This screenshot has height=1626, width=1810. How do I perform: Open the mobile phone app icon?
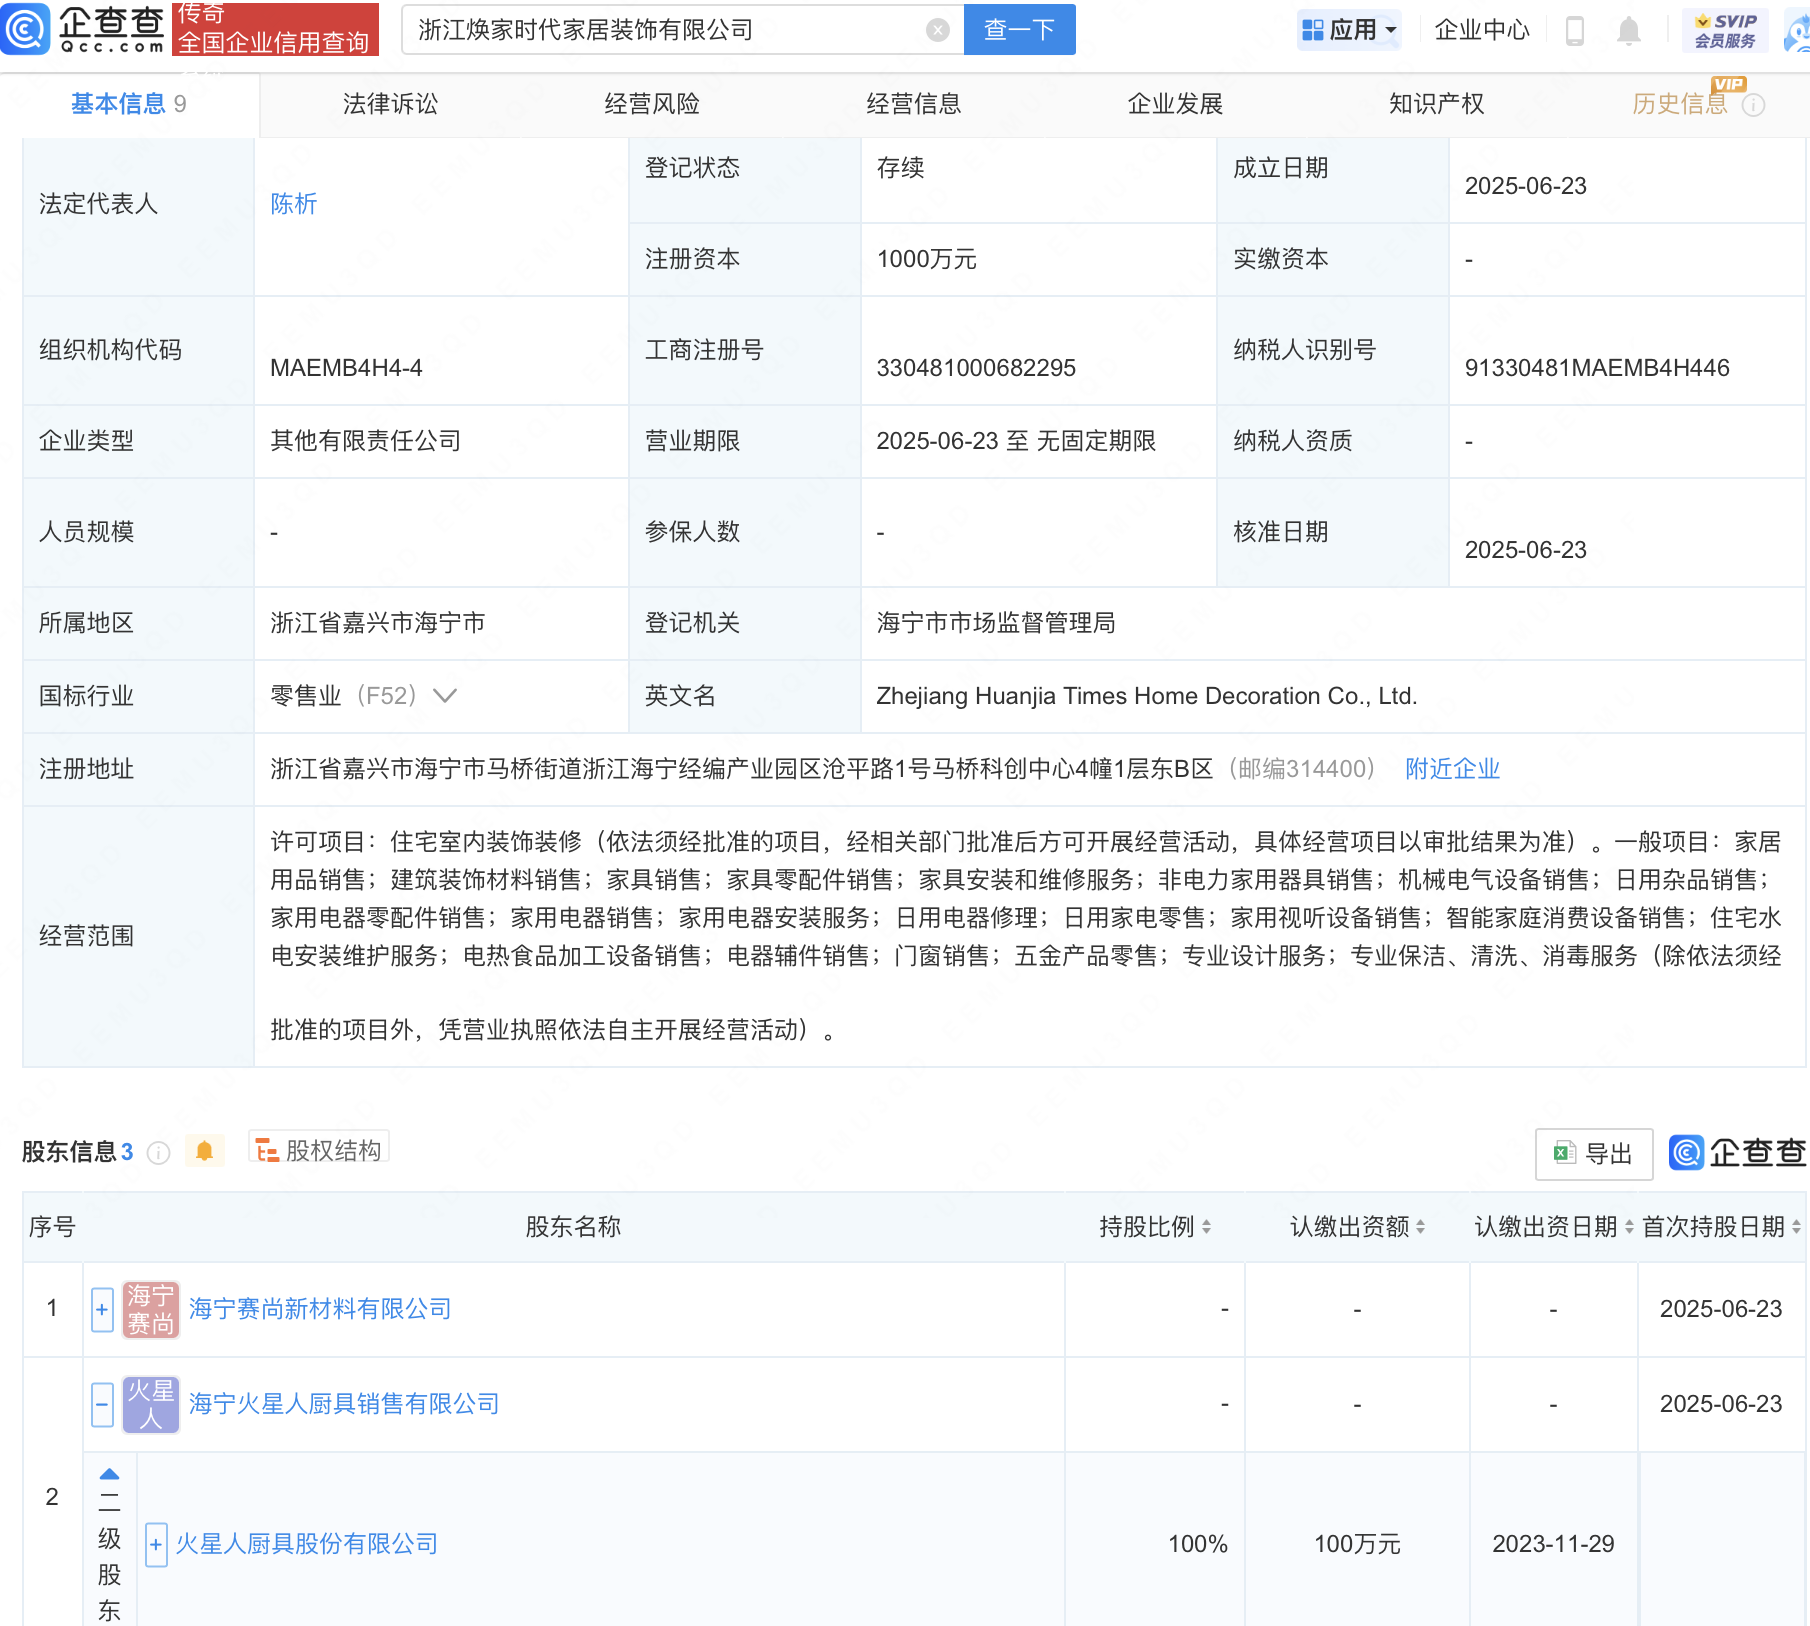click(x=1575, y=31)
